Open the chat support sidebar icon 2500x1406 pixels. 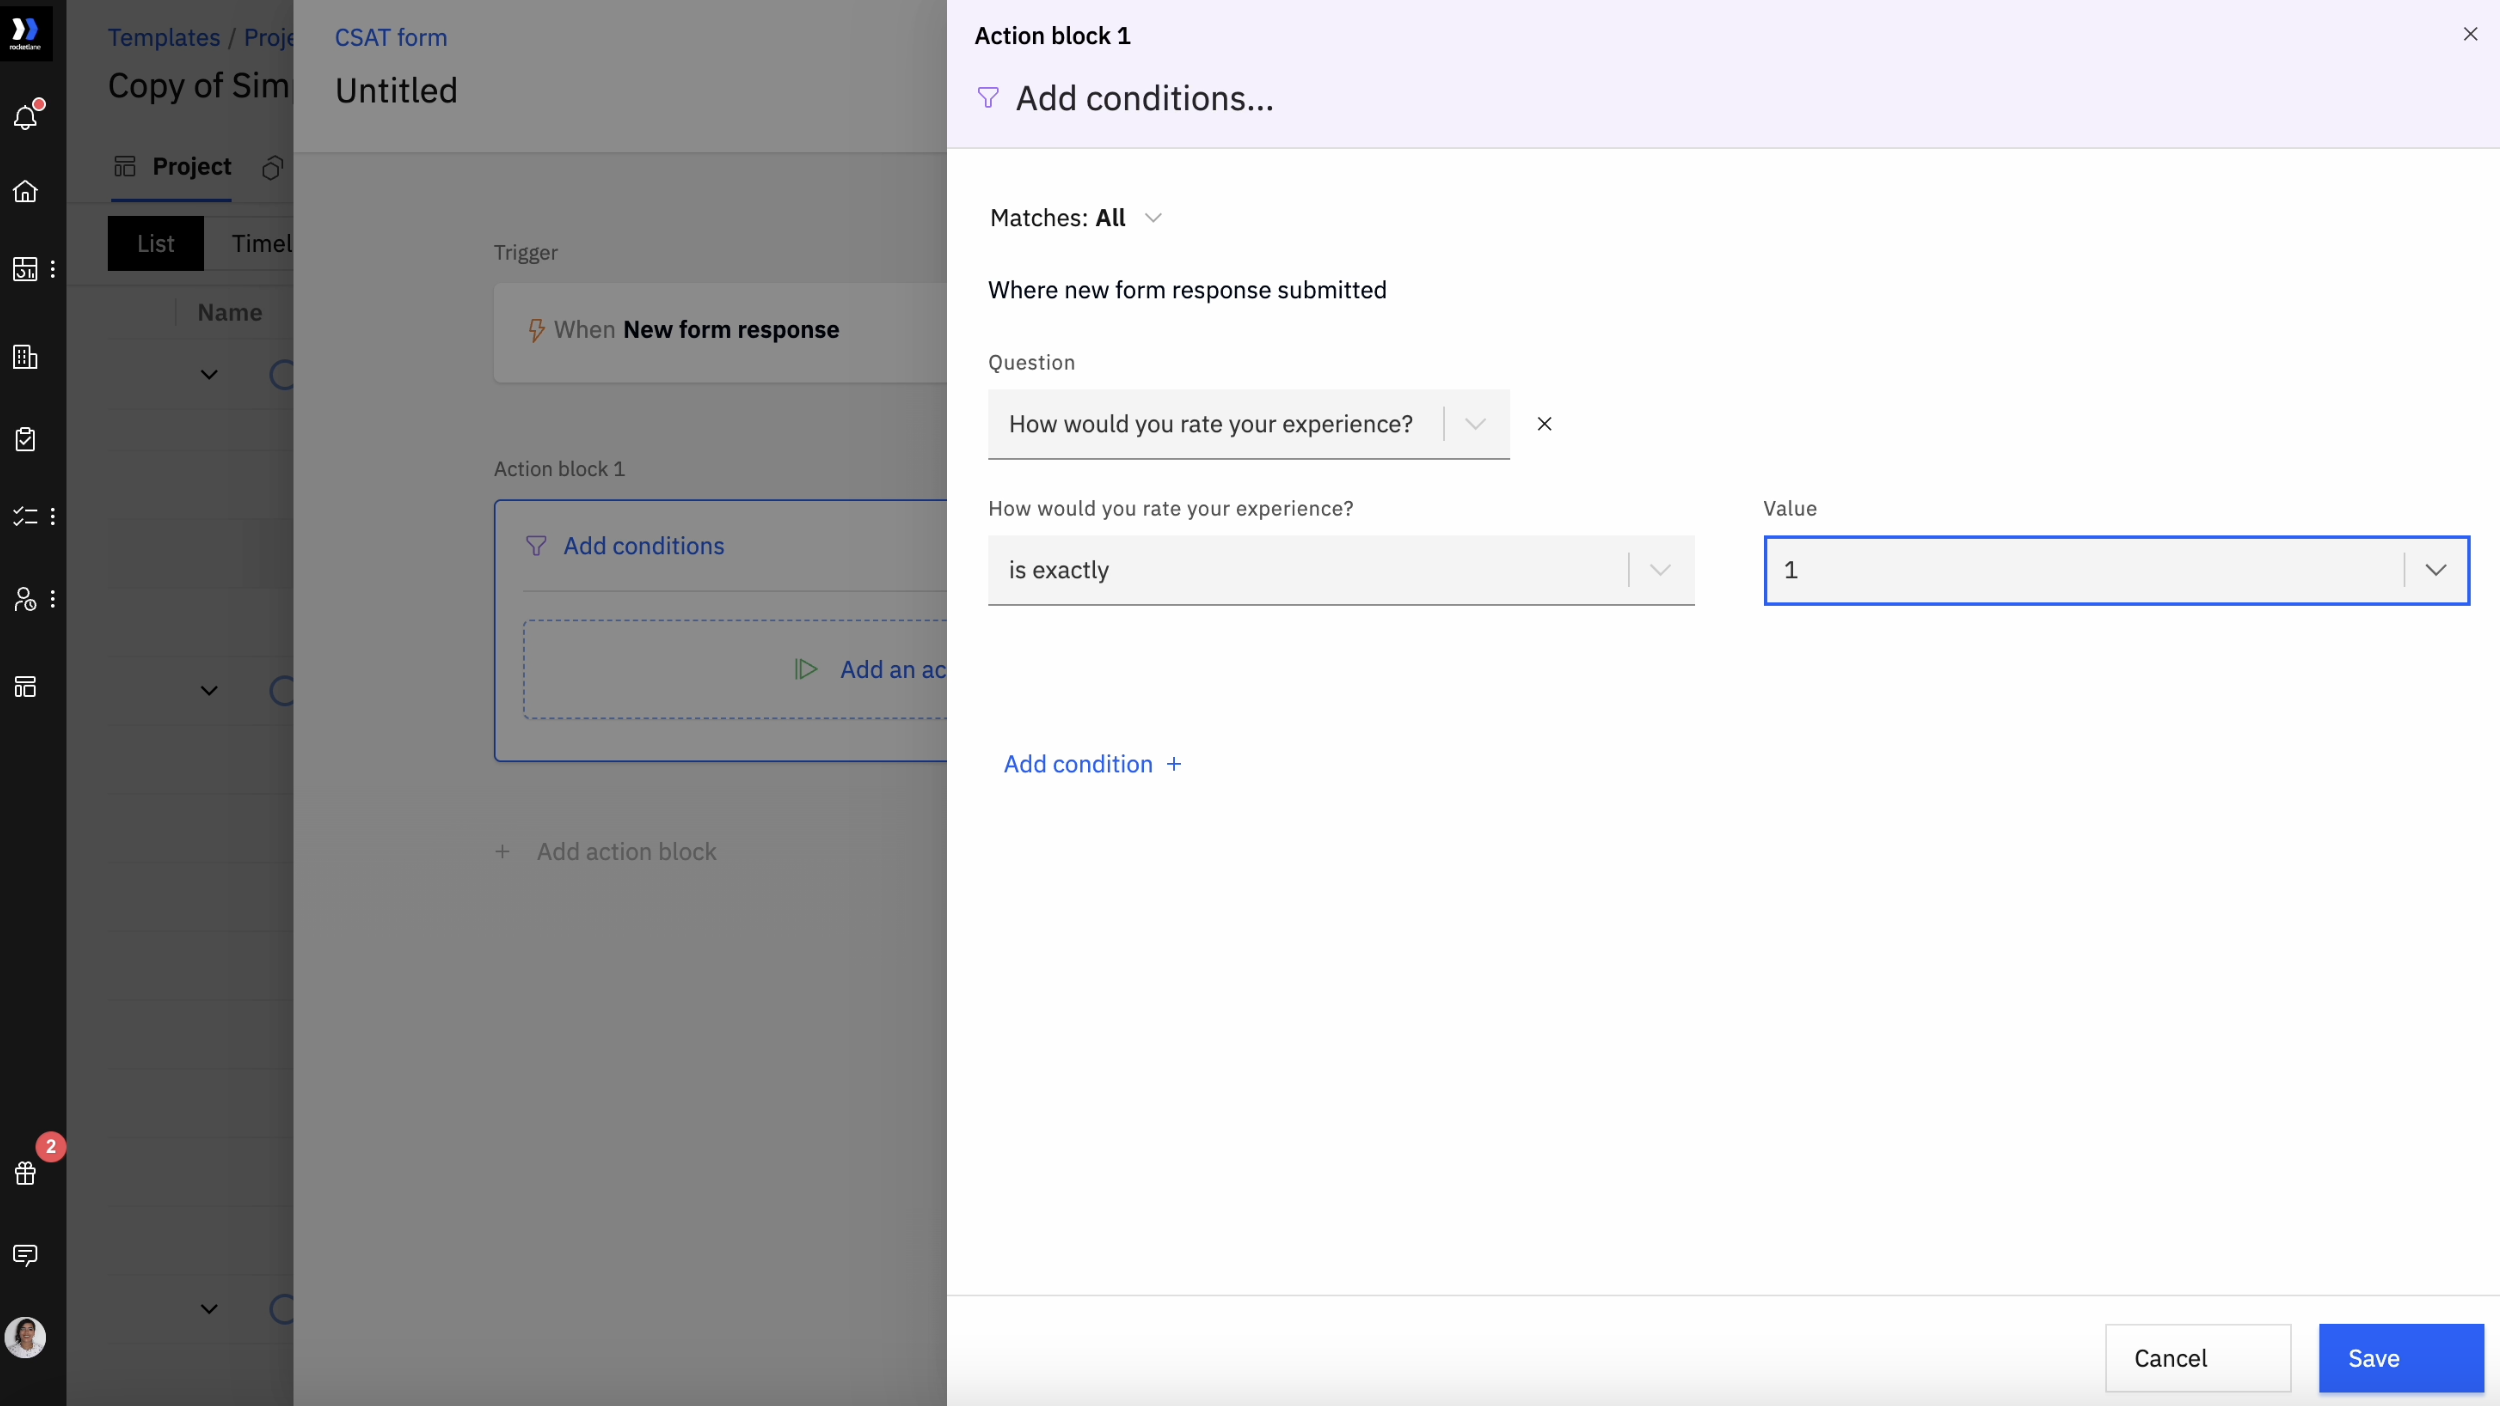[x=25, y=1255]
